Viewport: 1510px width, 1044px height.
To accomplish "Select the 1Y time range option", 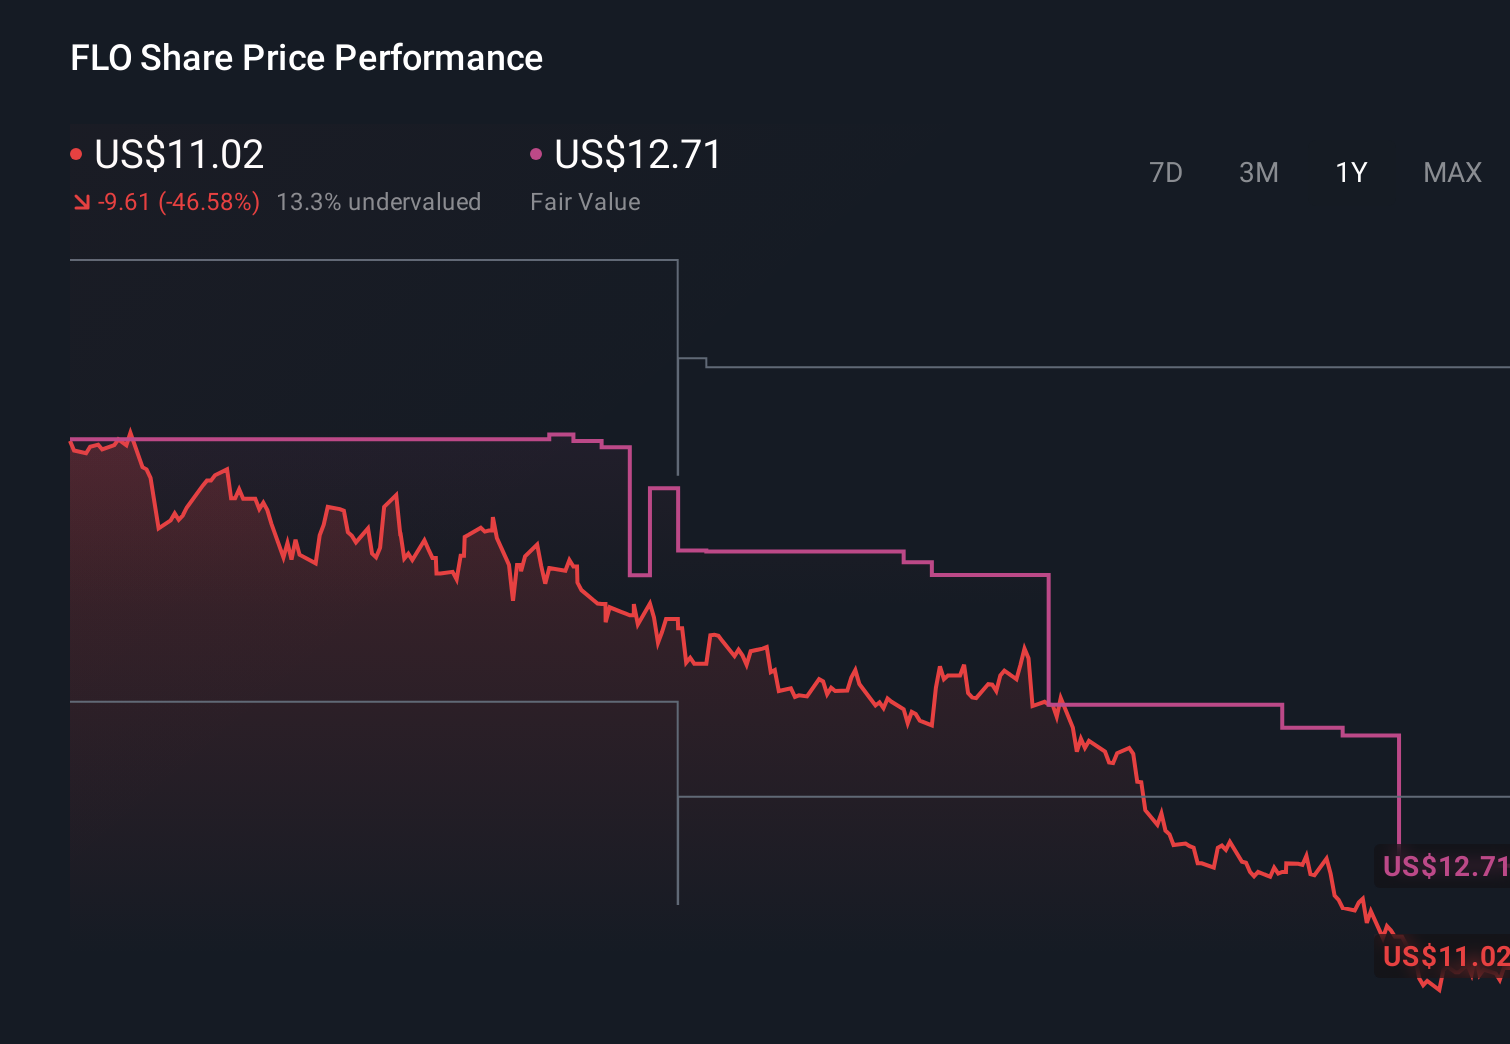I will (1350, 172).
